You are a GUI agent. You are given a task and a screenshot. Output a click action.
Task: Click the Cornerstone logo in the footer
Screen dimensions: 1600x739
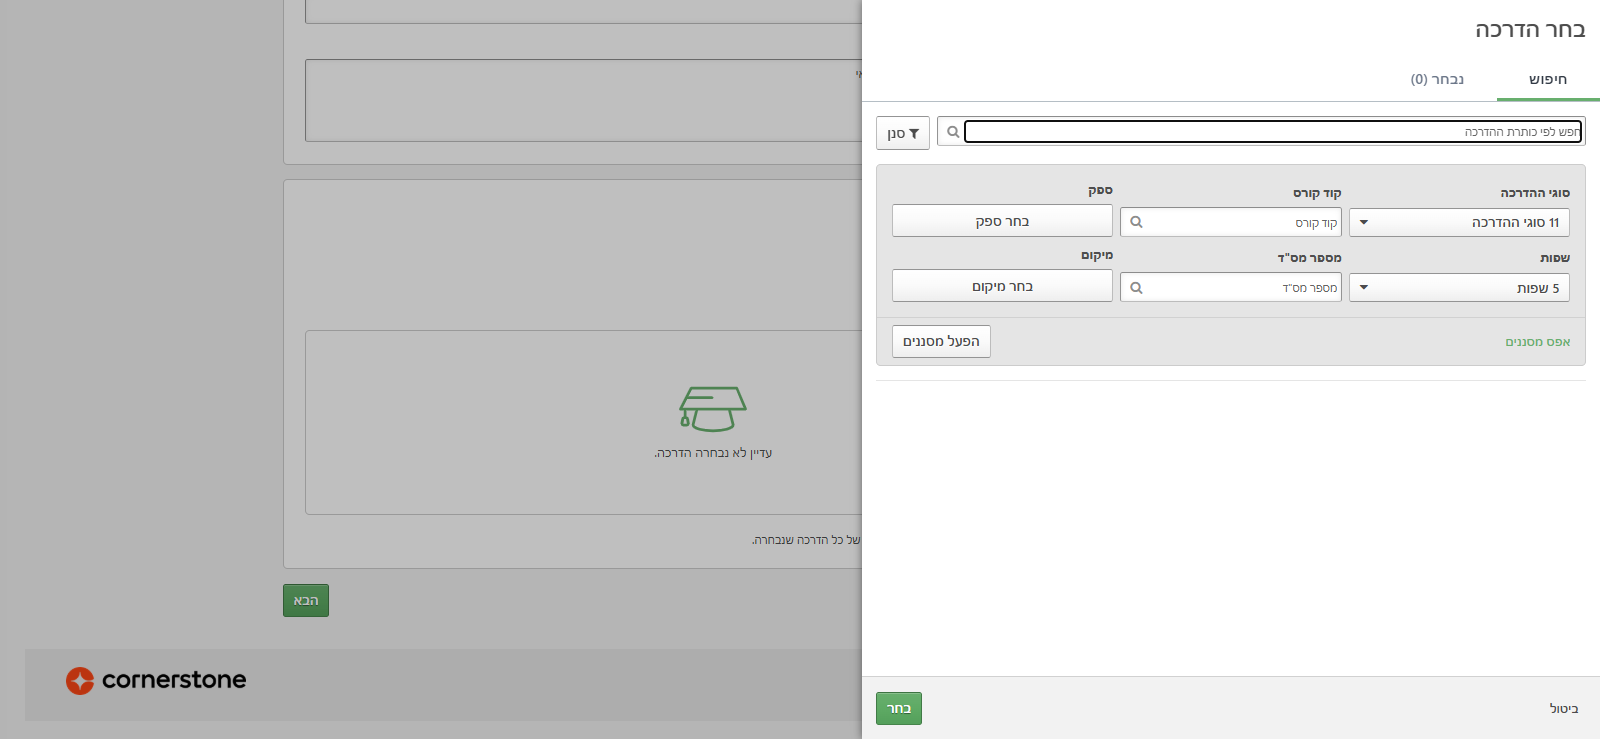click(156, 680)
